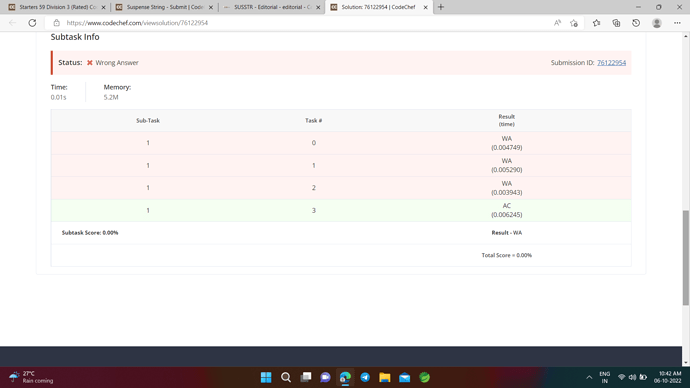Viewport: 690px width, 388px height.
Task: Open the browser profile menu
Action: point(657,23)
